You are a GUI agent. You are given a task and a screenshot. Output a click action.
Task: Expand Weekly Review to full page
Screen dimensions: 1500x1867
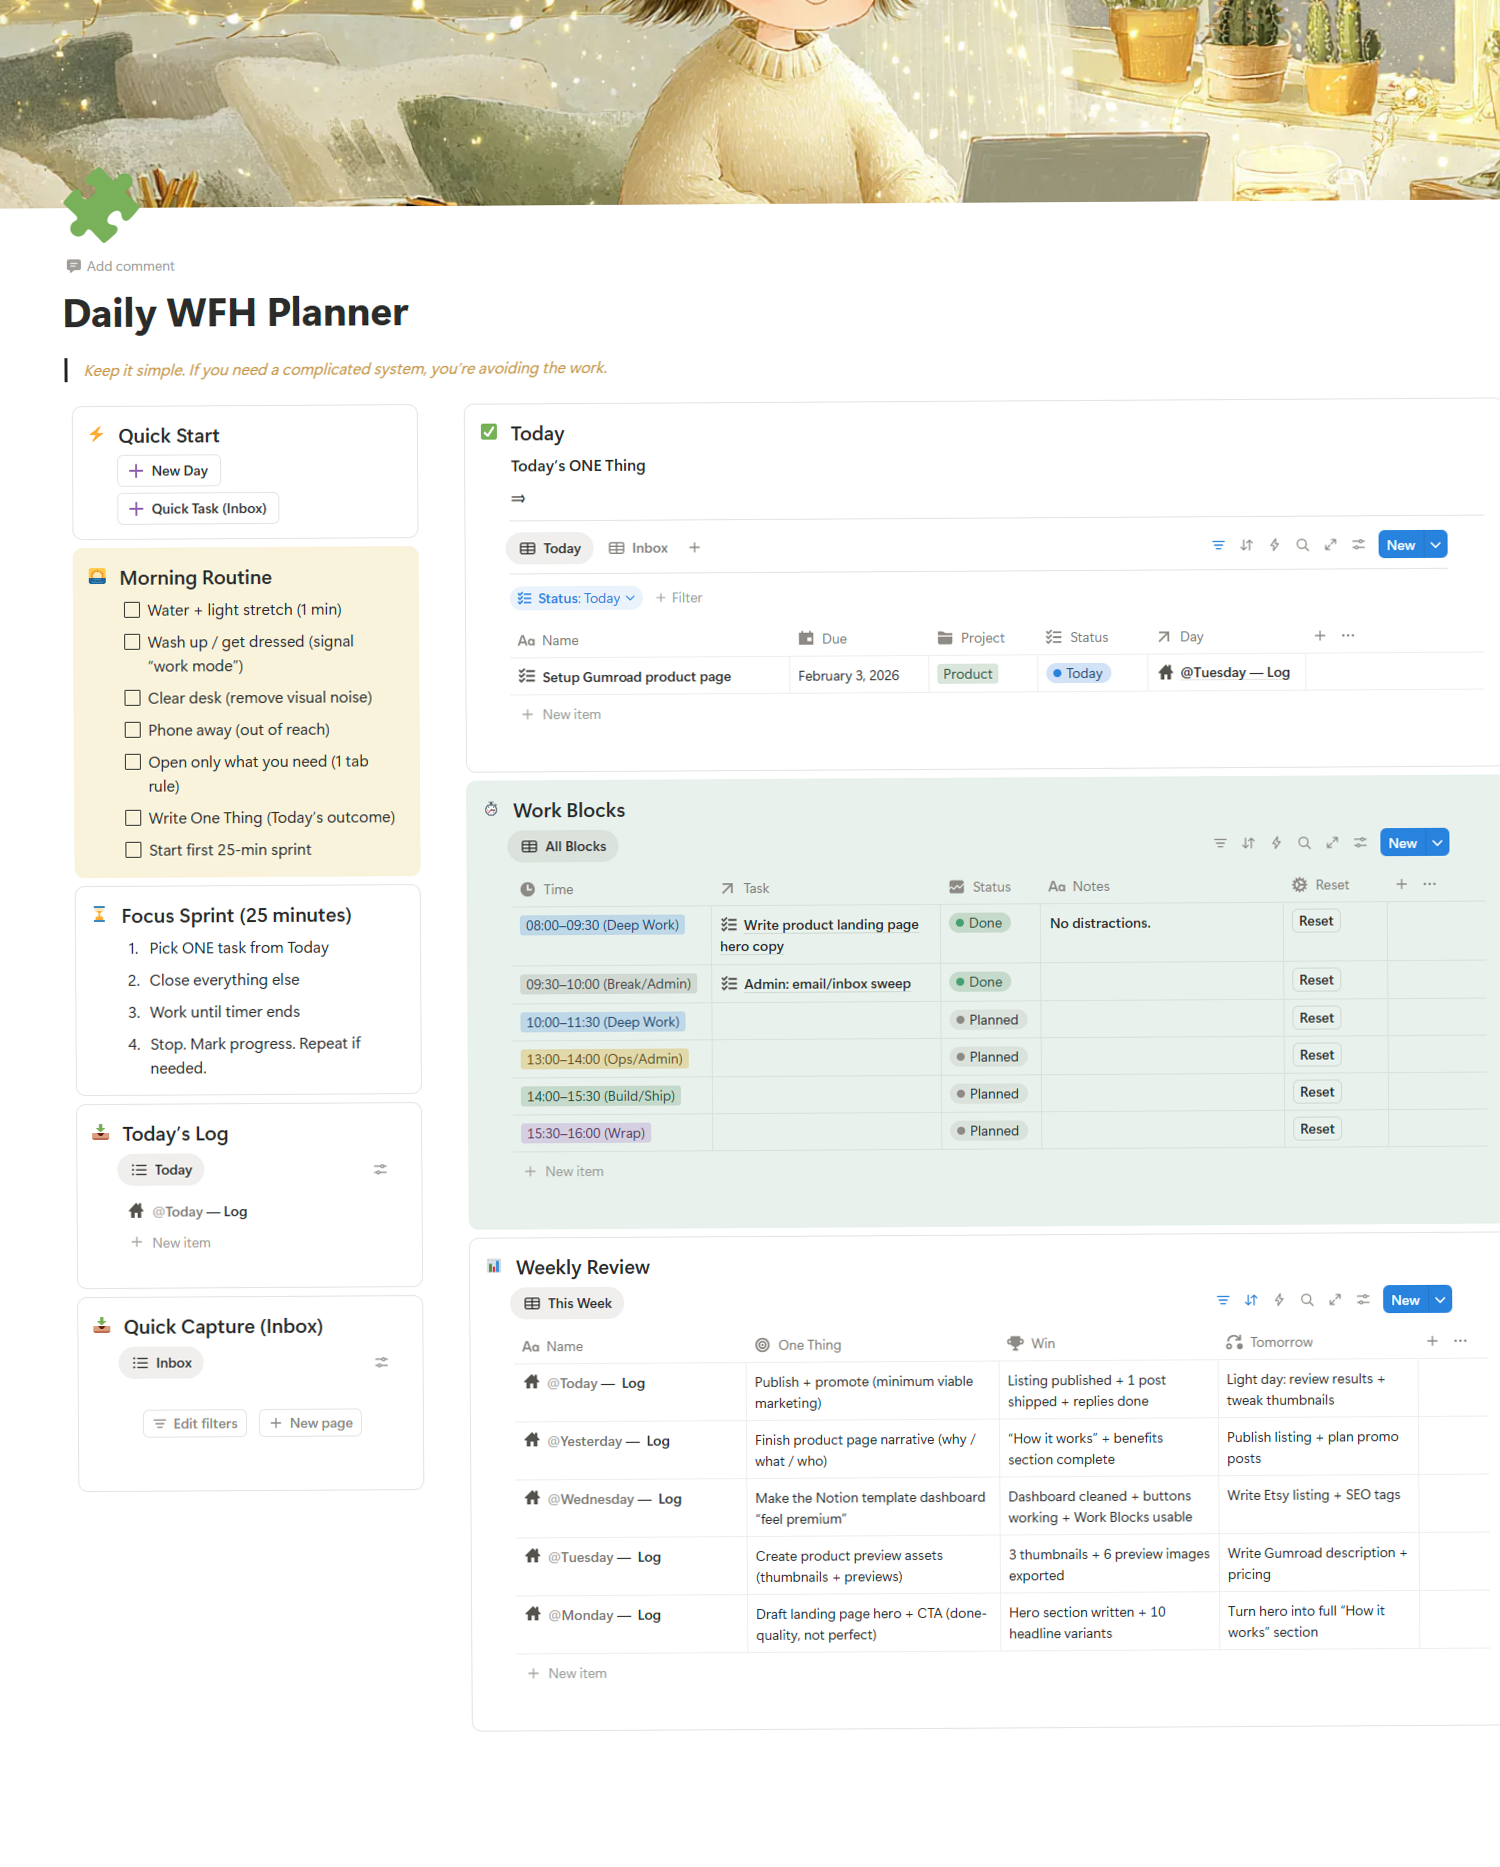1335,1300
